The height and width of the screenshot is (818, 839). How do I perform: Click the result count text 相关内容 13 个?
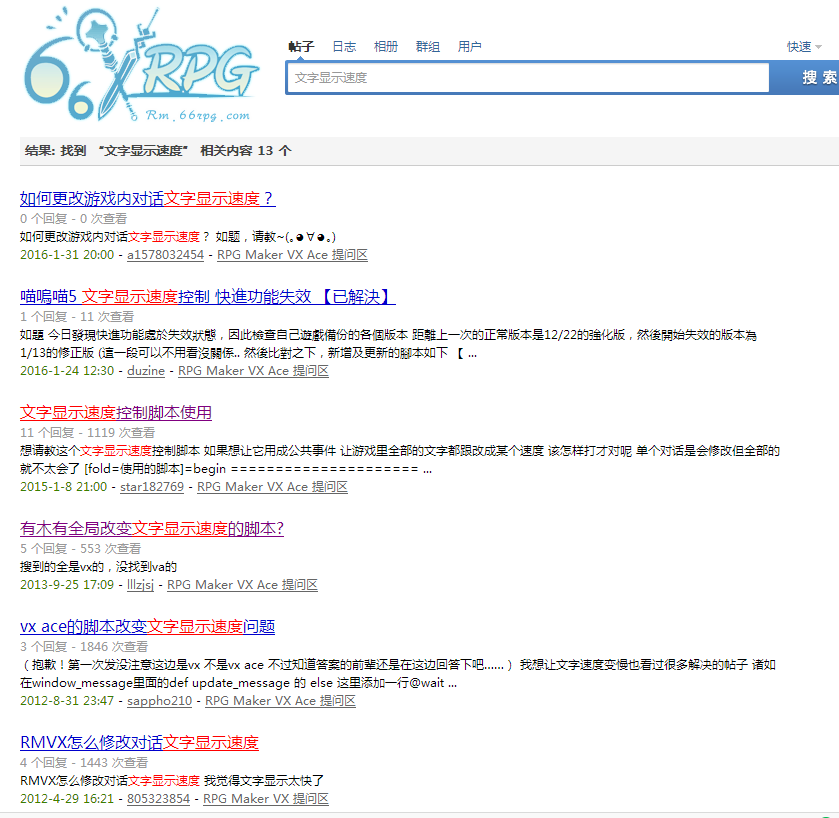pyautogui.click(x=246, y=151)
